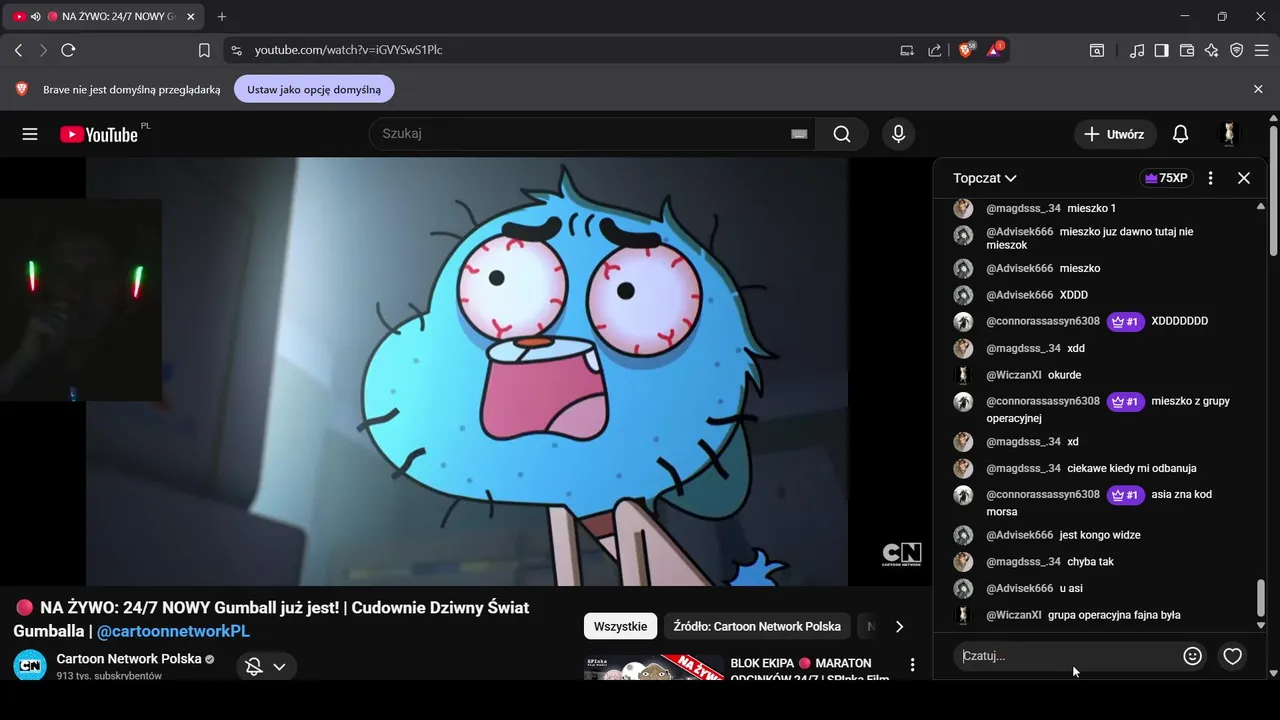Open the Brave main menu

point(1262,50)
